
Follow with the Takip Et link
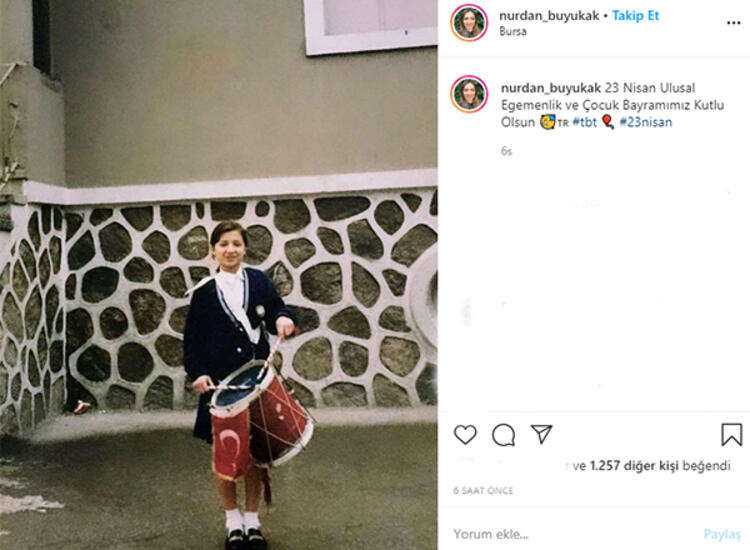635,16
